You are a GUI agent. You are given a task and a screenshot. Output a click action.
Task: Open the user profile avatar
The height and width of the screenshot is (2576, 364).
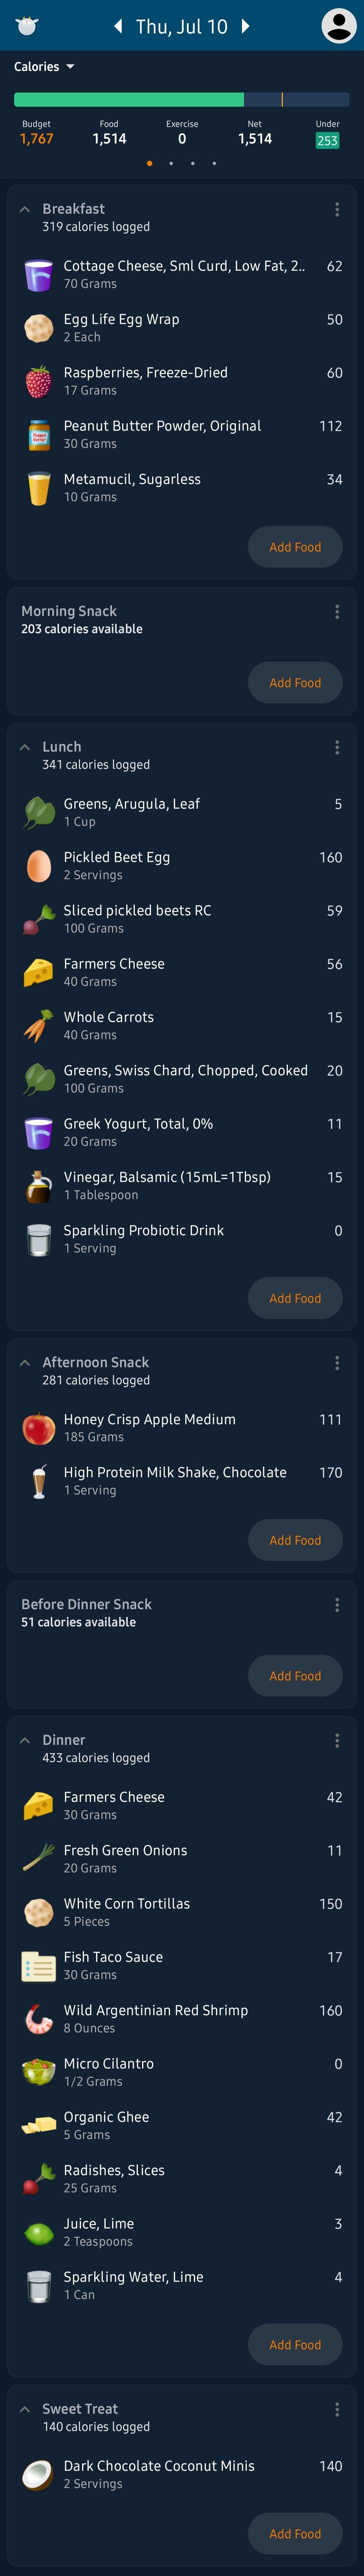(x=338, y=26)
